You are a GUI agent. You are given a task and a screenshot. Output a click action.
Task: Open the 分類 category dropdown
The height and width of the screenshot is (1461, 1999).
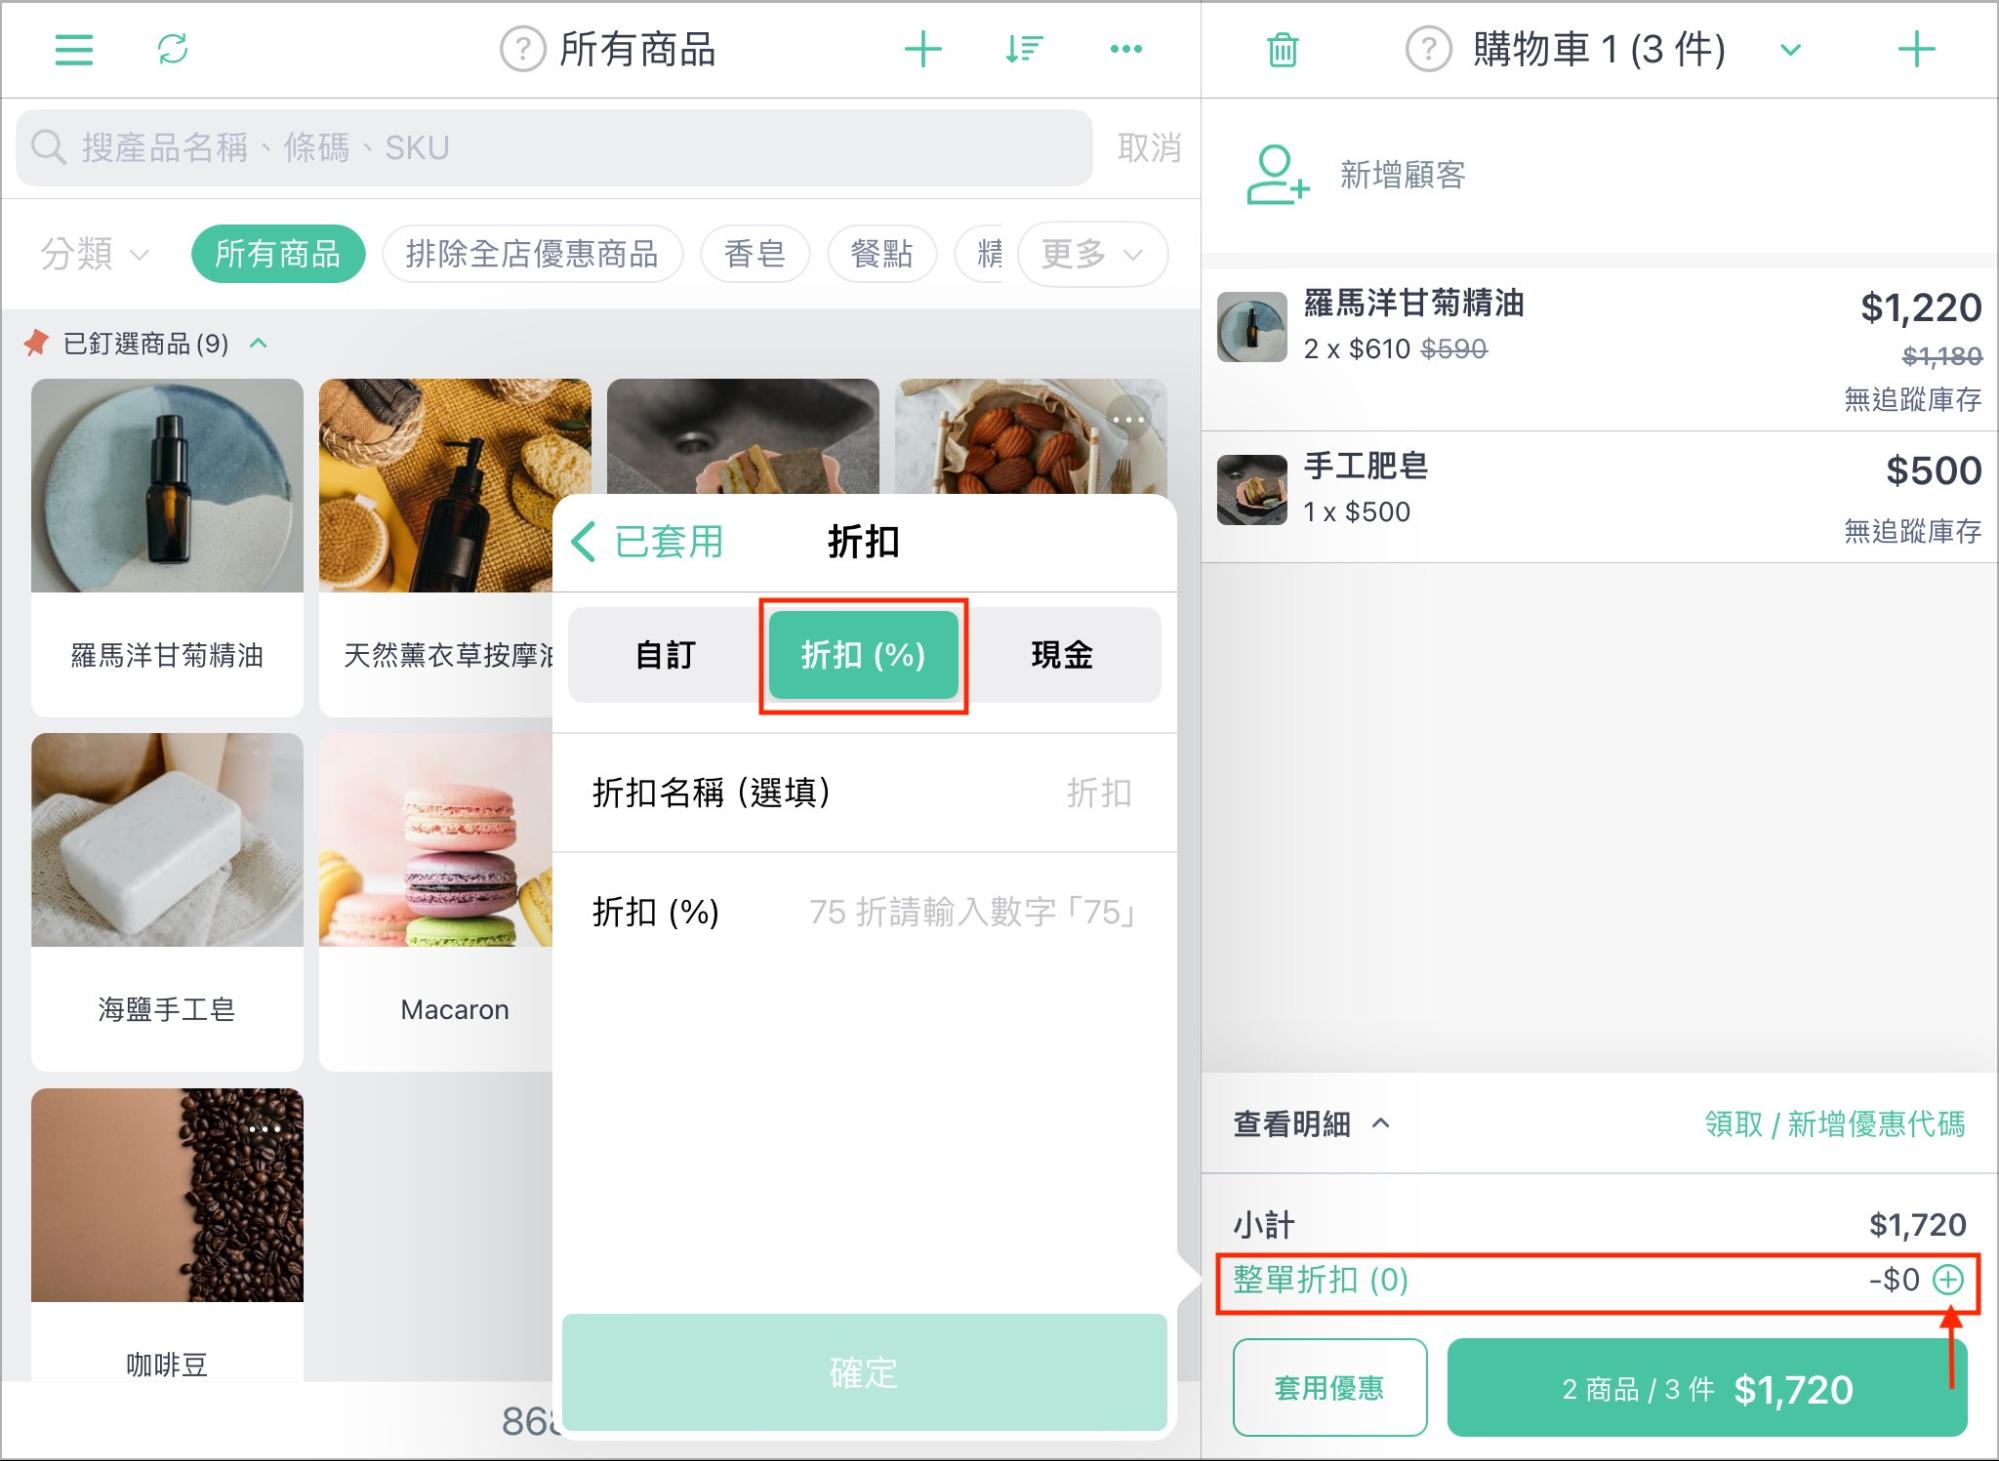coord(95,254)
